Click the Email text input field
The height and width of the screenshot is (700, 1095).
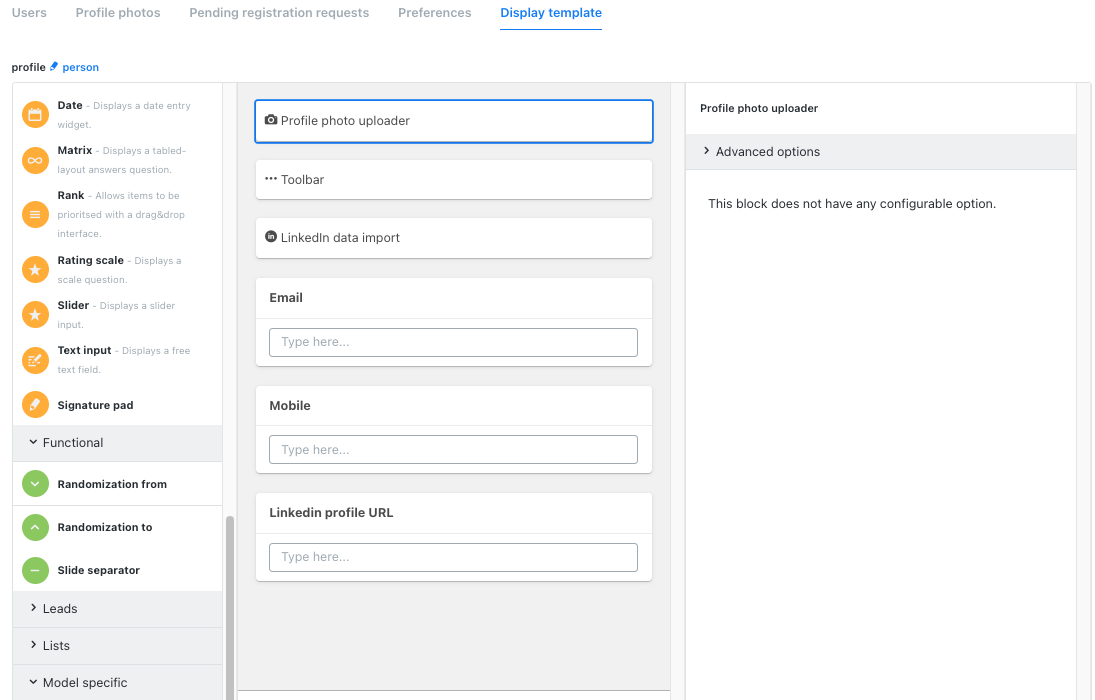[453, 342]
